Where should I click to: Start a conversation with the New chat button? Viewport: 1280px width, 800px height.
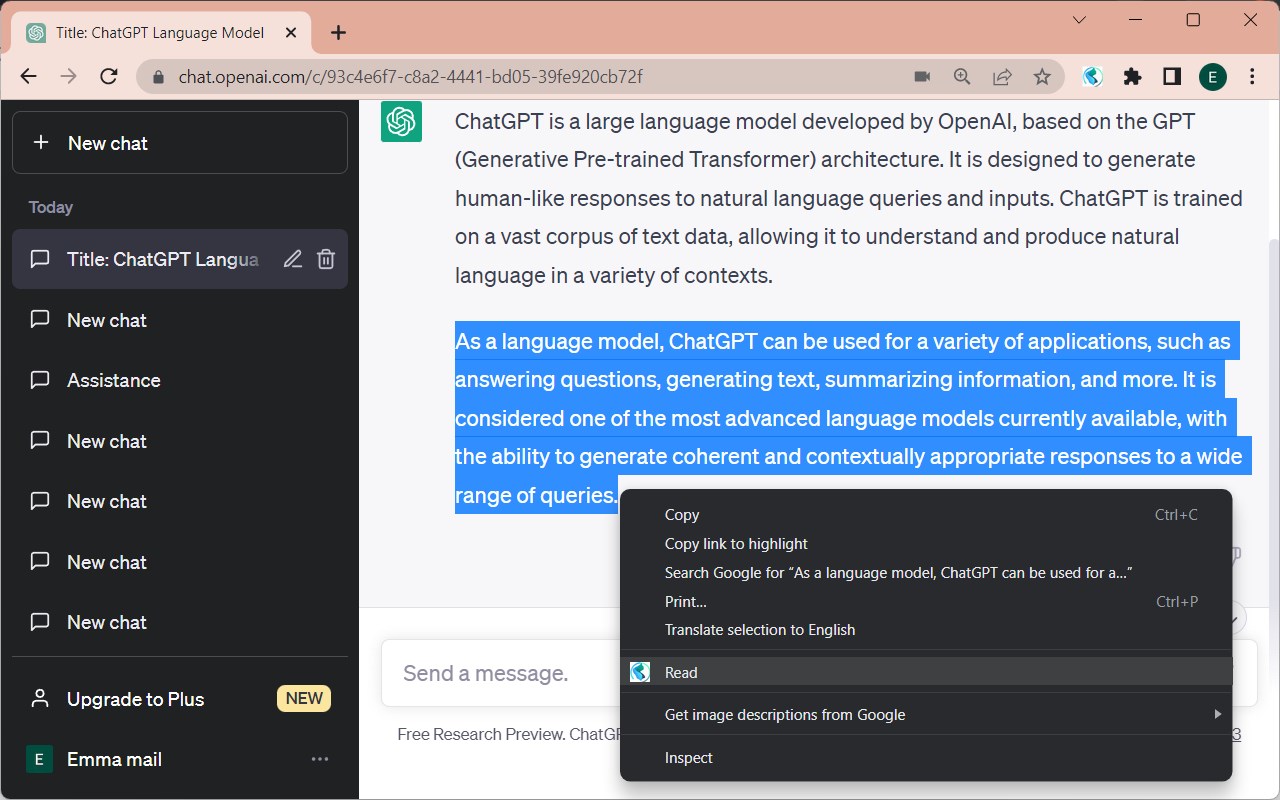click(180, 143)
